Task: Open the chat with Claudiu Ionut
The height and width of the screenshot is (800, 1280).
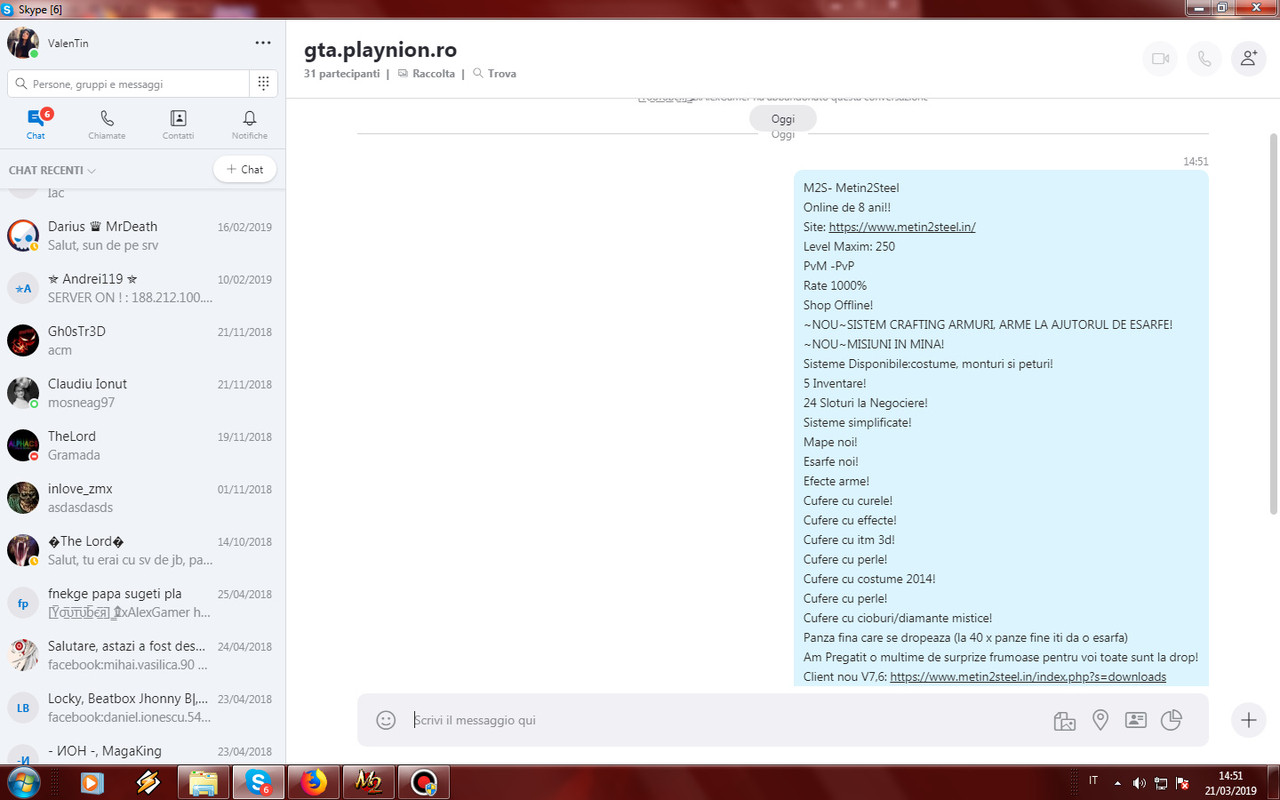Action: [x=142, y=393]
